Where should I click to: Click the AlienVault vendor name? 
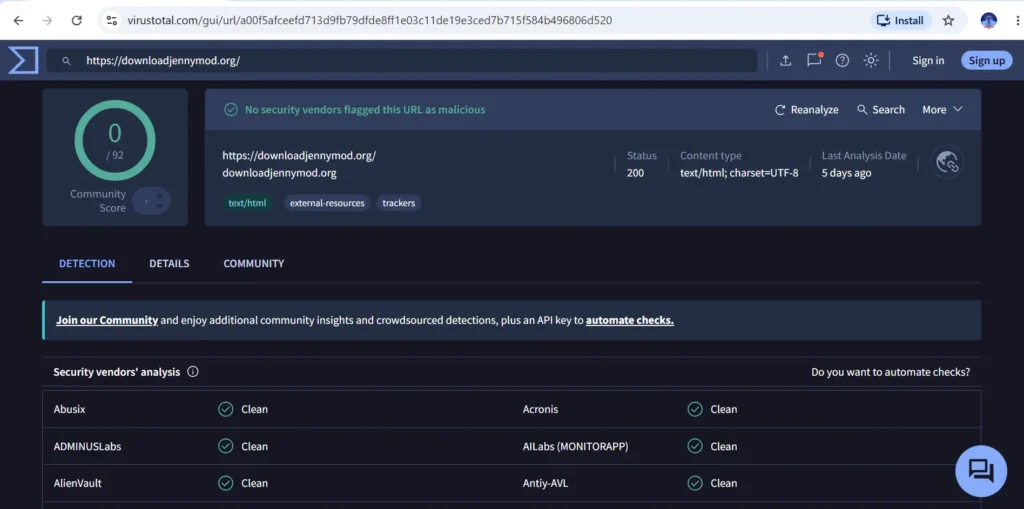point(78,483)
